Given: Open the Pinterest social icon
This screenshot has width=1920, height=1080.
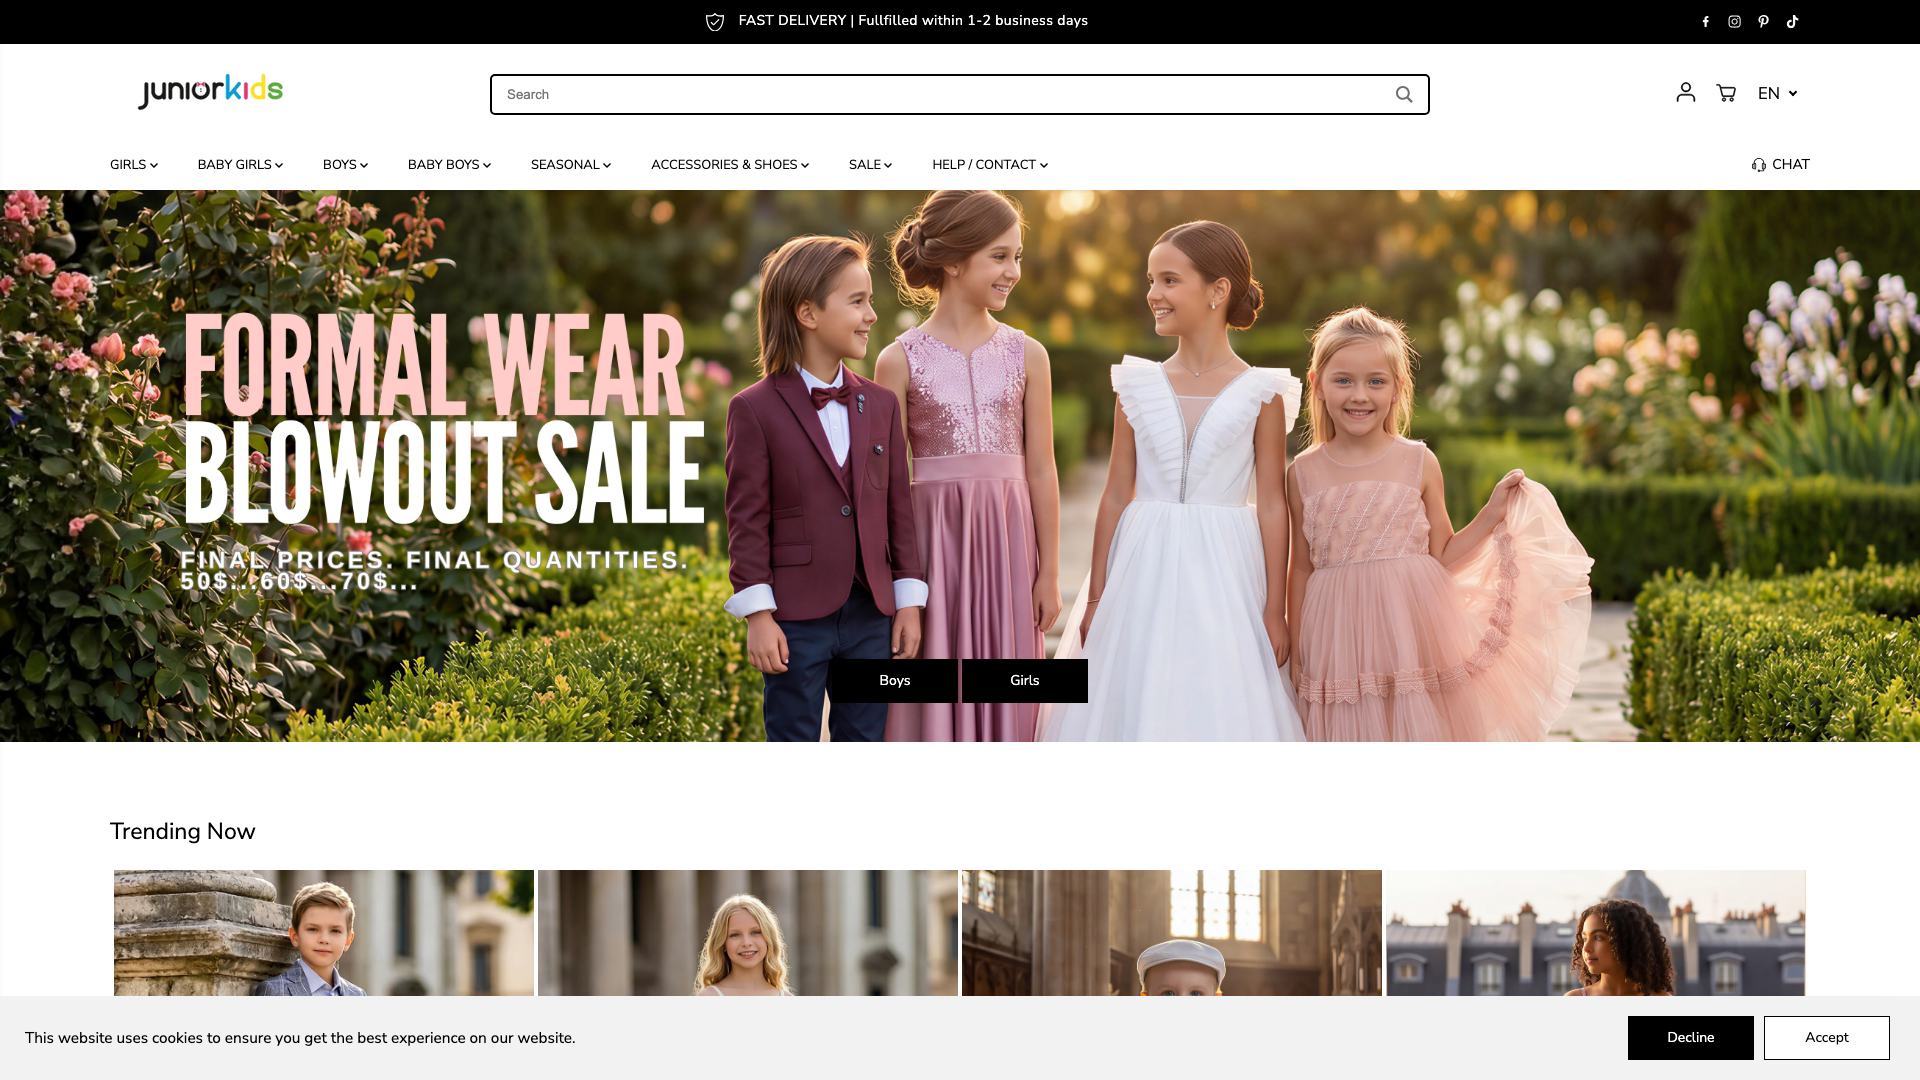Looking at the screenshot, I should click(x=1764, y=22).
